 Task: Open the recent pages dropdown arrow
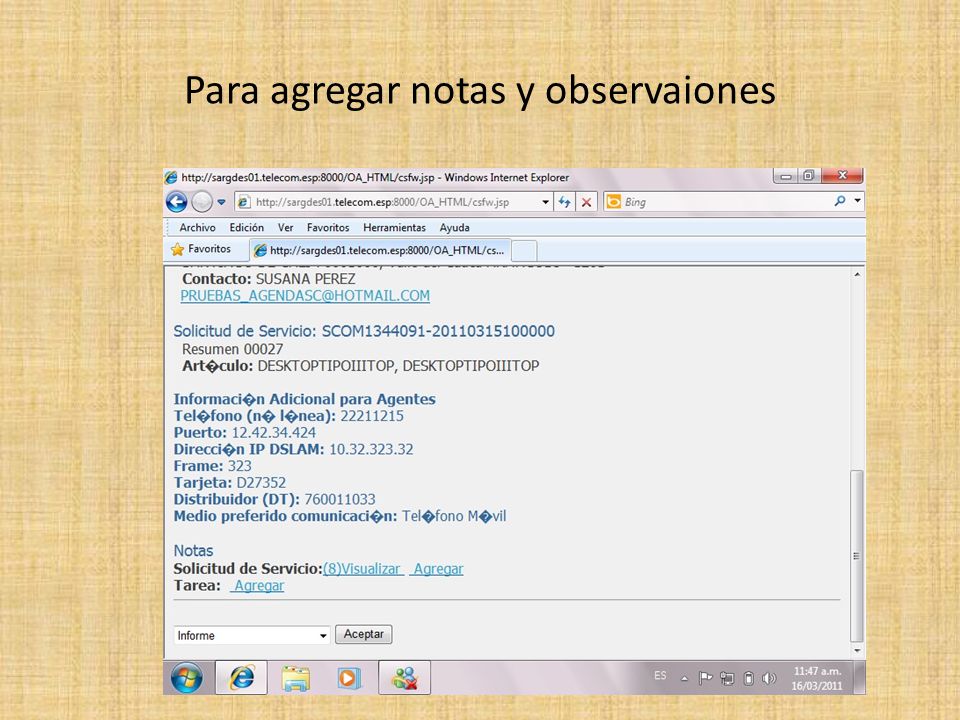pyautogui.click(x=222, y=201)
